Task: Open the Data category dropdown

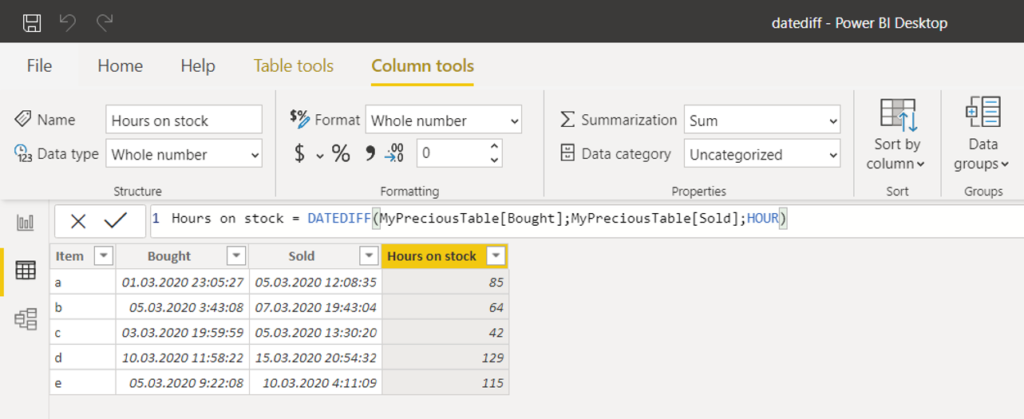Action: point(762,155)
